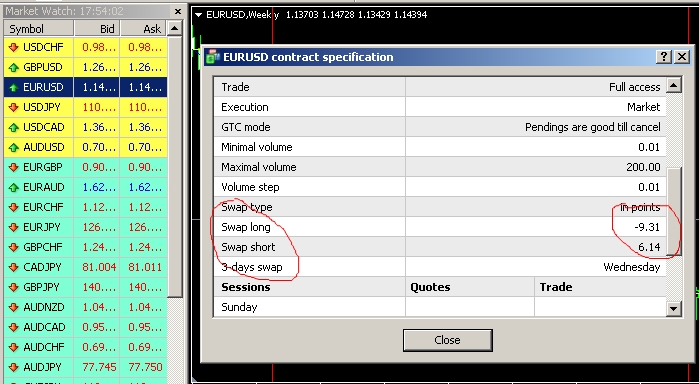The image size is (699, 384).
Task: Click the Maximal volume value 200.00
Action: [x=643, y=167]
